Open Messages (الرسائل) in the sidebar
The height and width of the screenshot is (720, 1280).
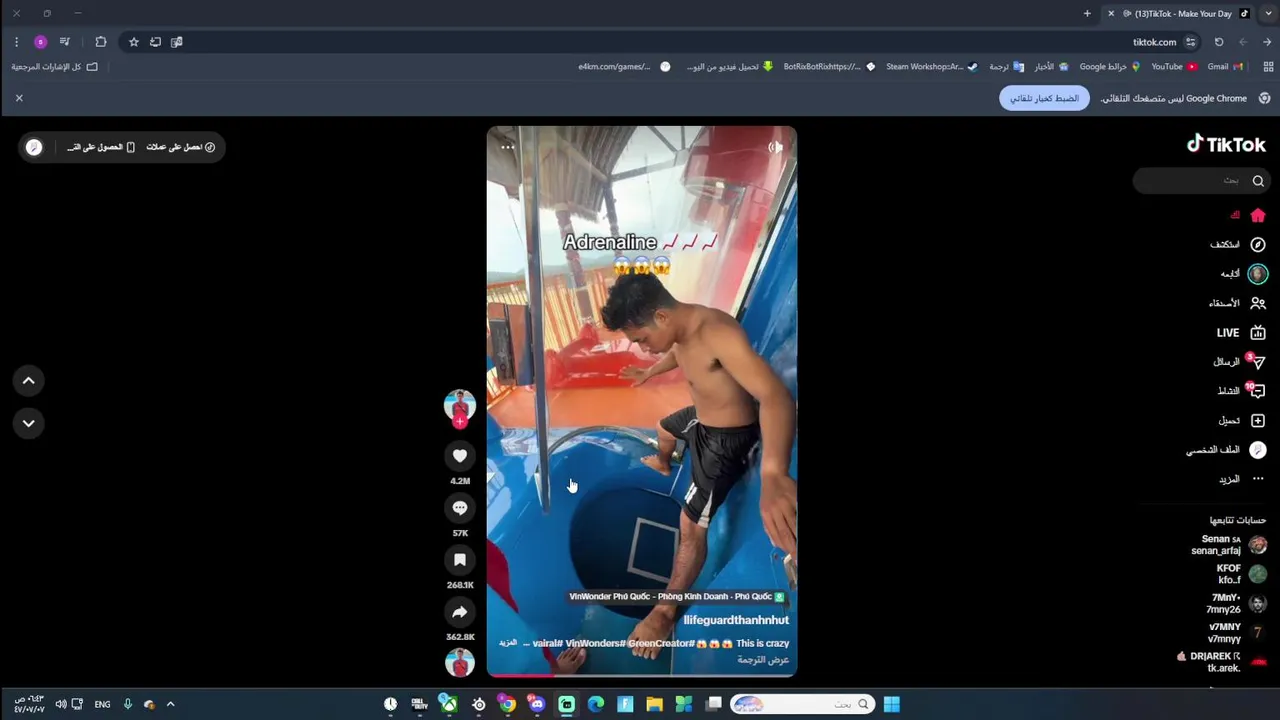coord(1240,362)
